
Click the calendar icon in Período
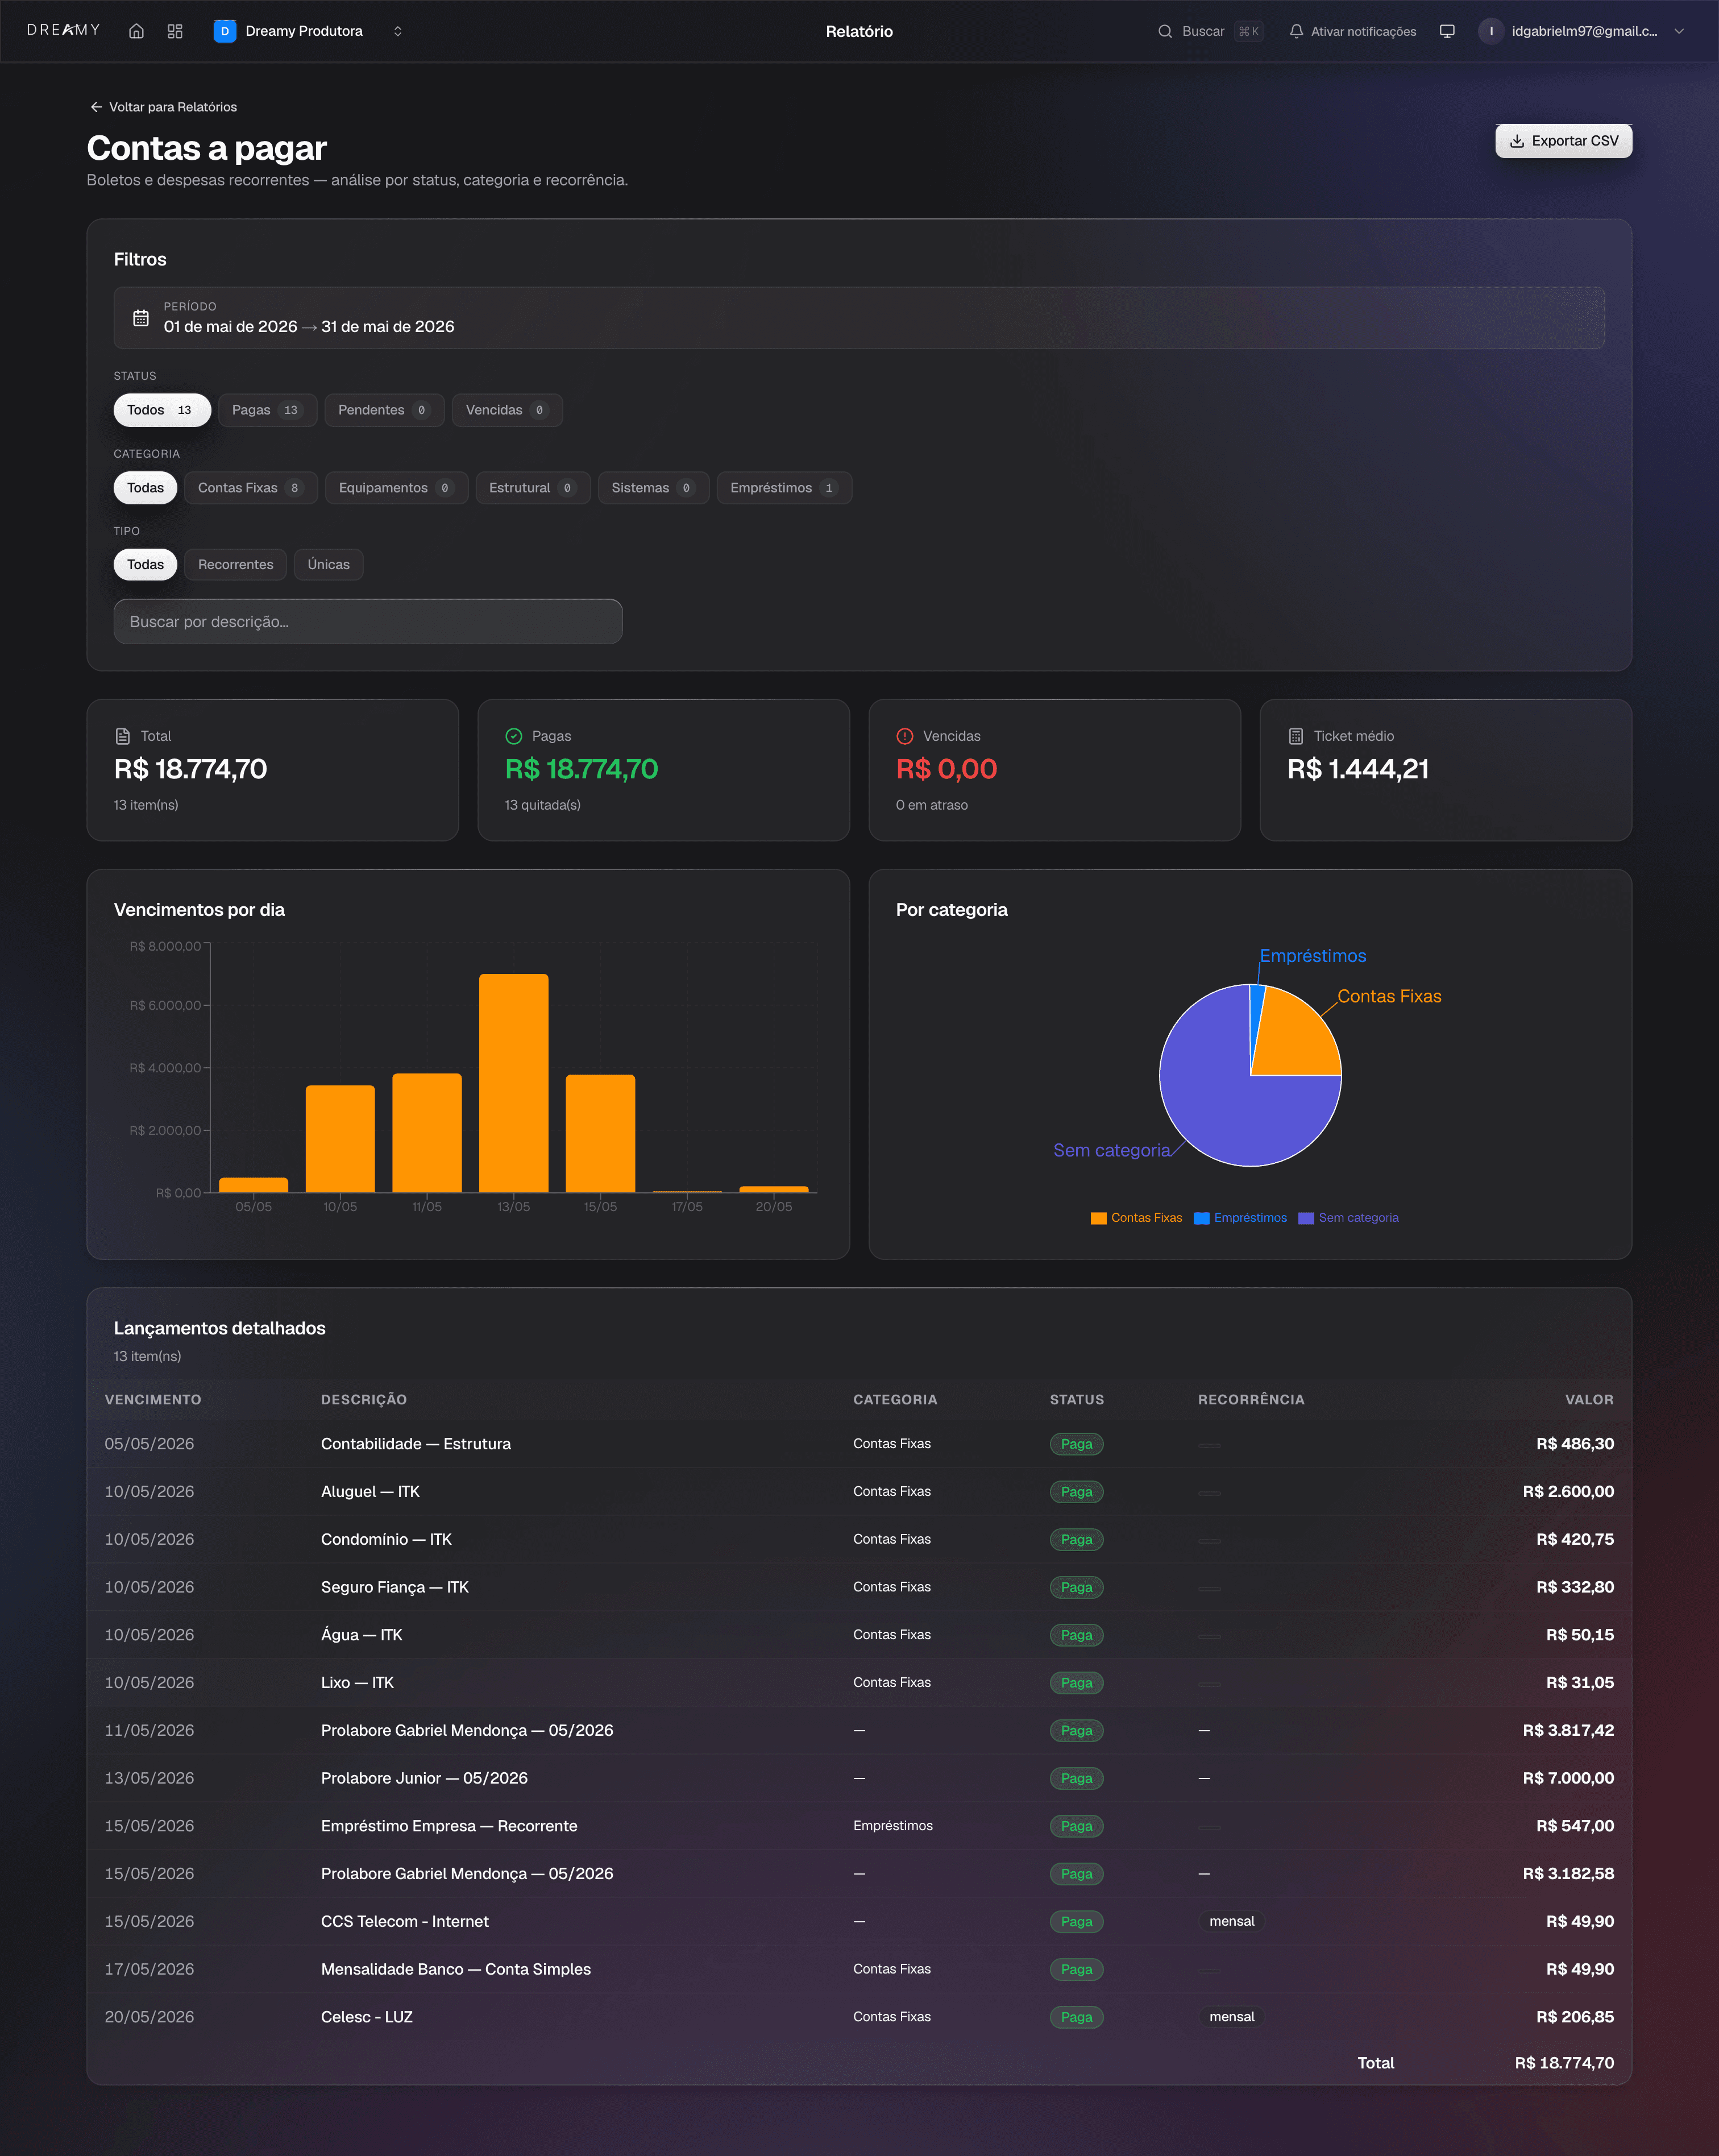pyautogui.click(x=141, y=318)
